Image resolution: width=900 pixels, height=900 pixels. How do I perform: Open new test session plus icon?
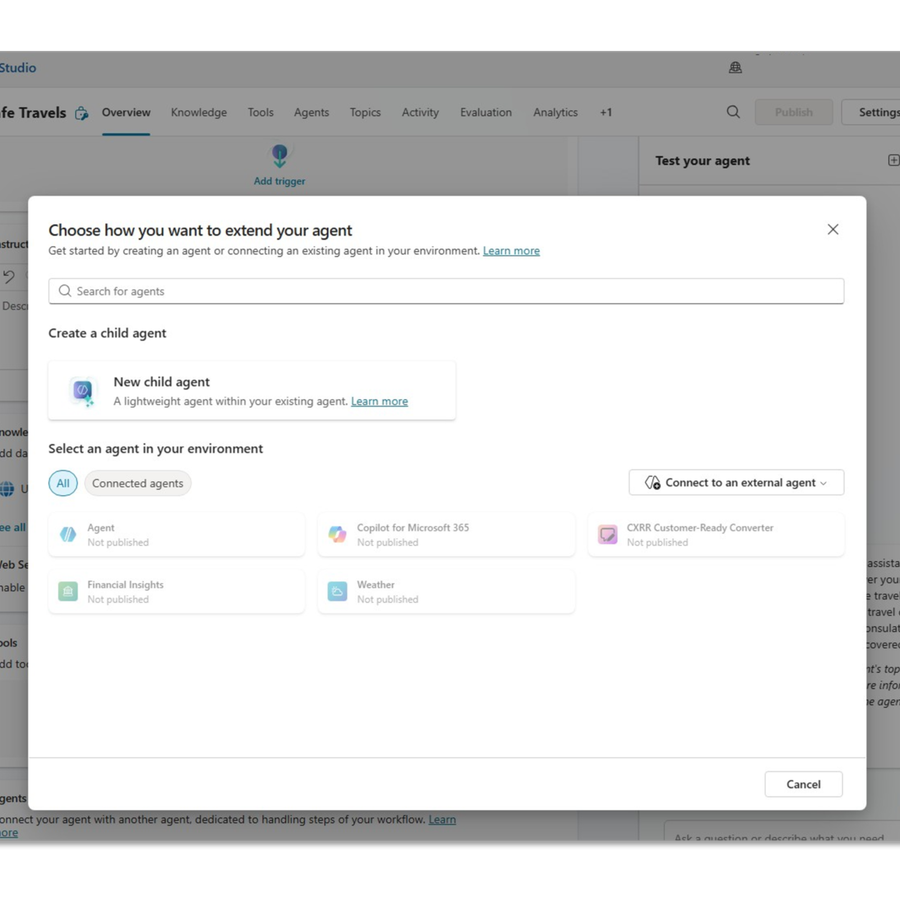(893, 161)
